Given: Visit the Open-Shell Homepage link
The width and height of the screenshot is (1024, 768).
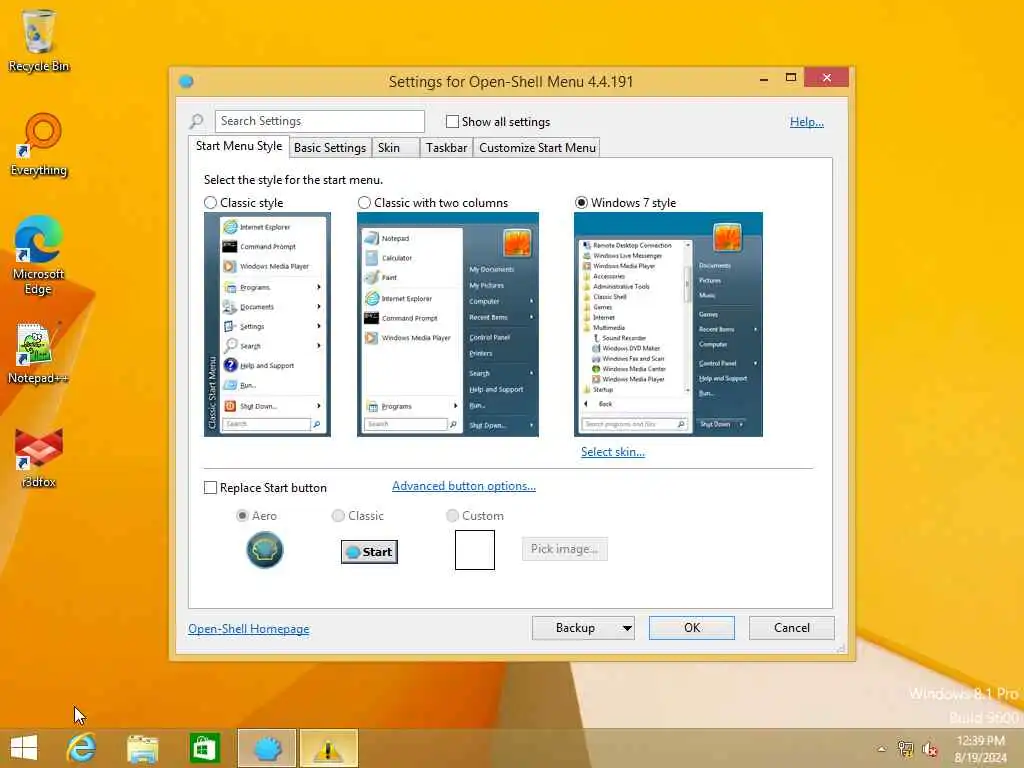Looking at the screenshot, I should [x=249, y=629].
